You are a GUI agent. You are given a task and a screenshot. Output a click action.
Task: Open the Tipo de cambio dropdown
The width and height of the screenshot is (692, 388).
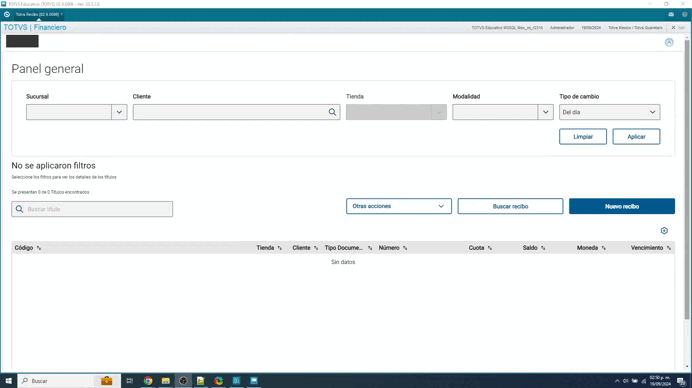click(x=609, y=112)
